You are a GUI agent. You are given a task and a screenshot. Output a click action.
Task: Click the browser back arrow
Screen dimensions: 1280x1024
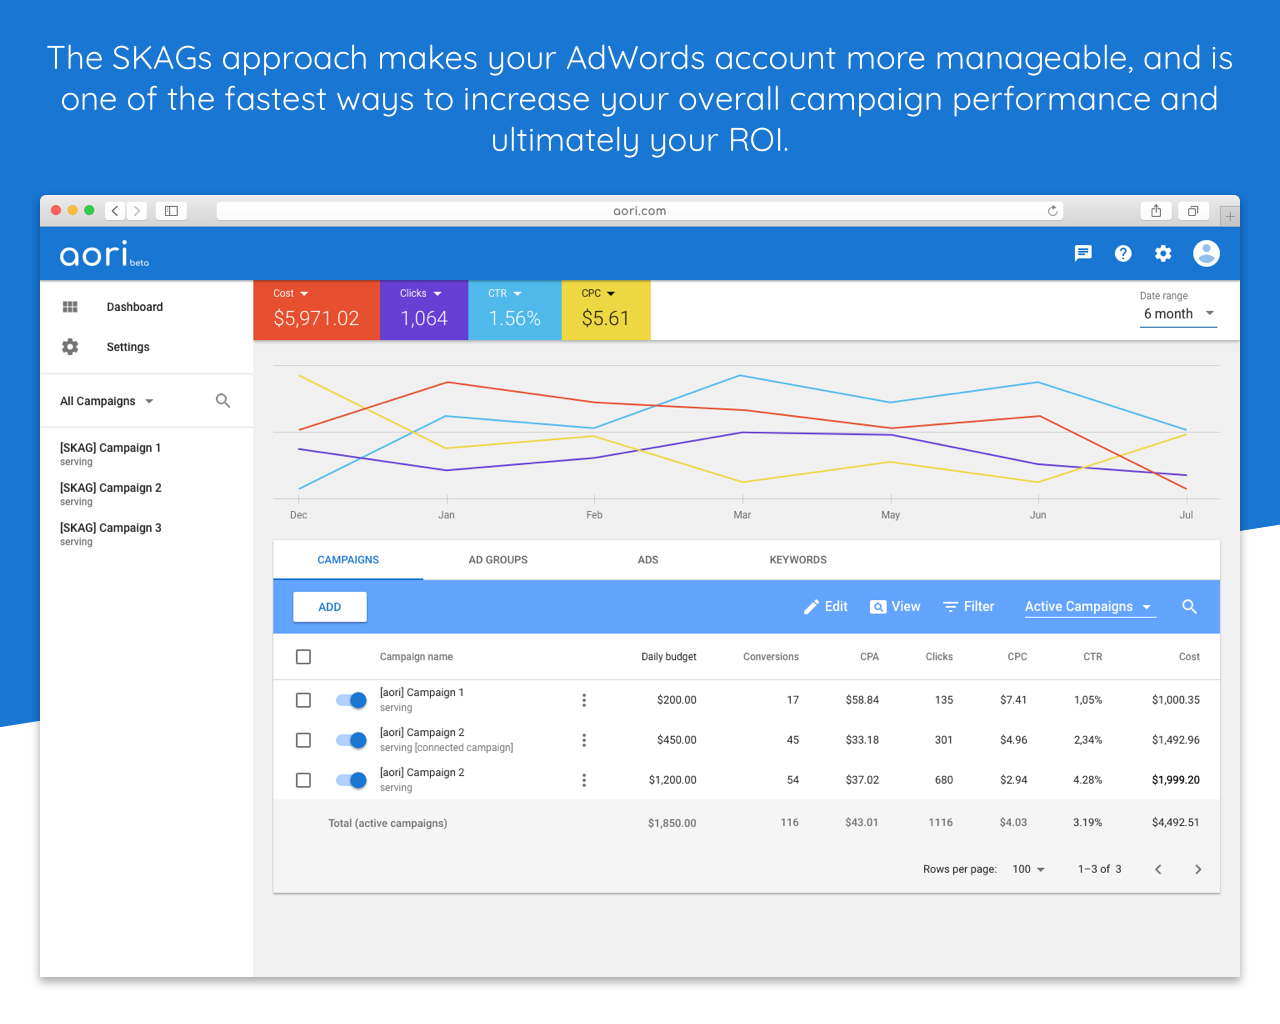(x=115, y=210)
